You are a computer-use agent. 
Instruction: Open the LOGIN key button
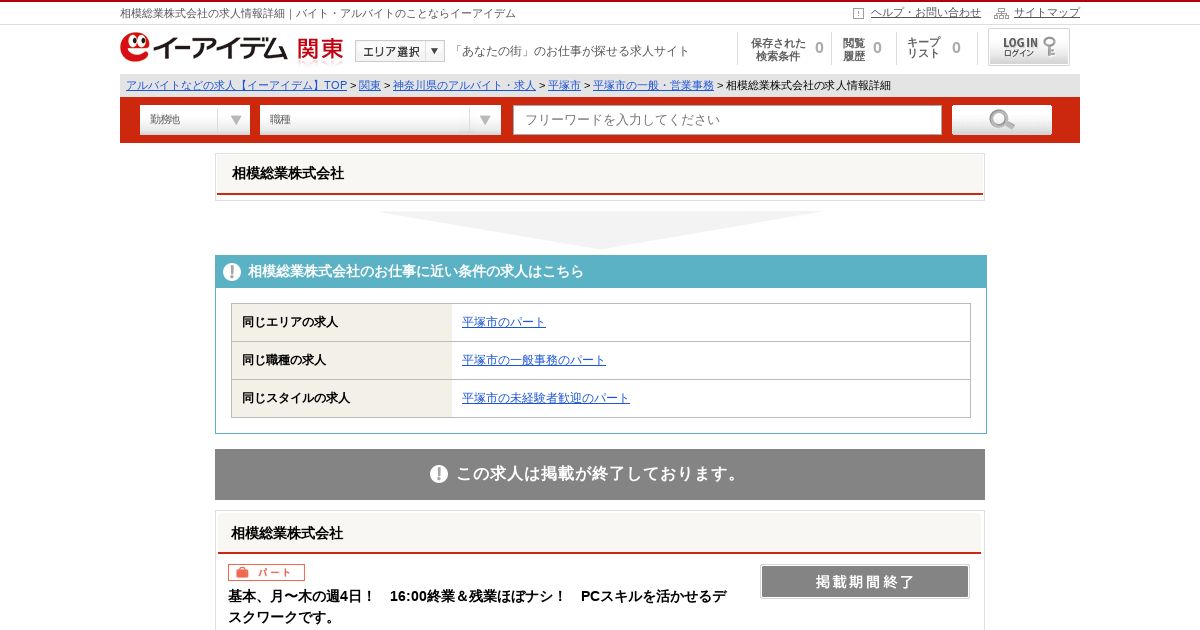click(x=1029, y=47)
